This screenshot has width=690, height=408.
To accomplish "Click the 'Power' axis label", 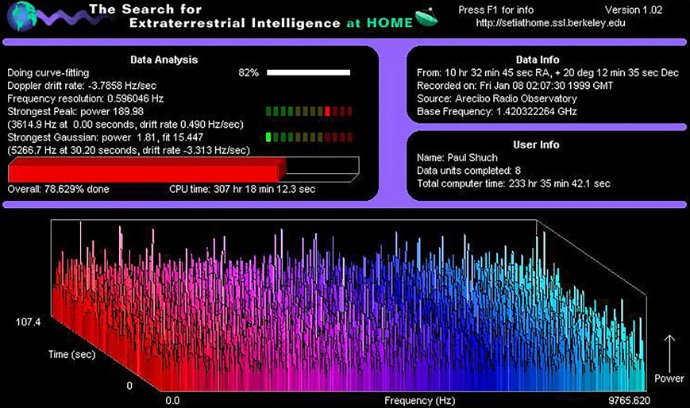I will (x=669, y=379).
